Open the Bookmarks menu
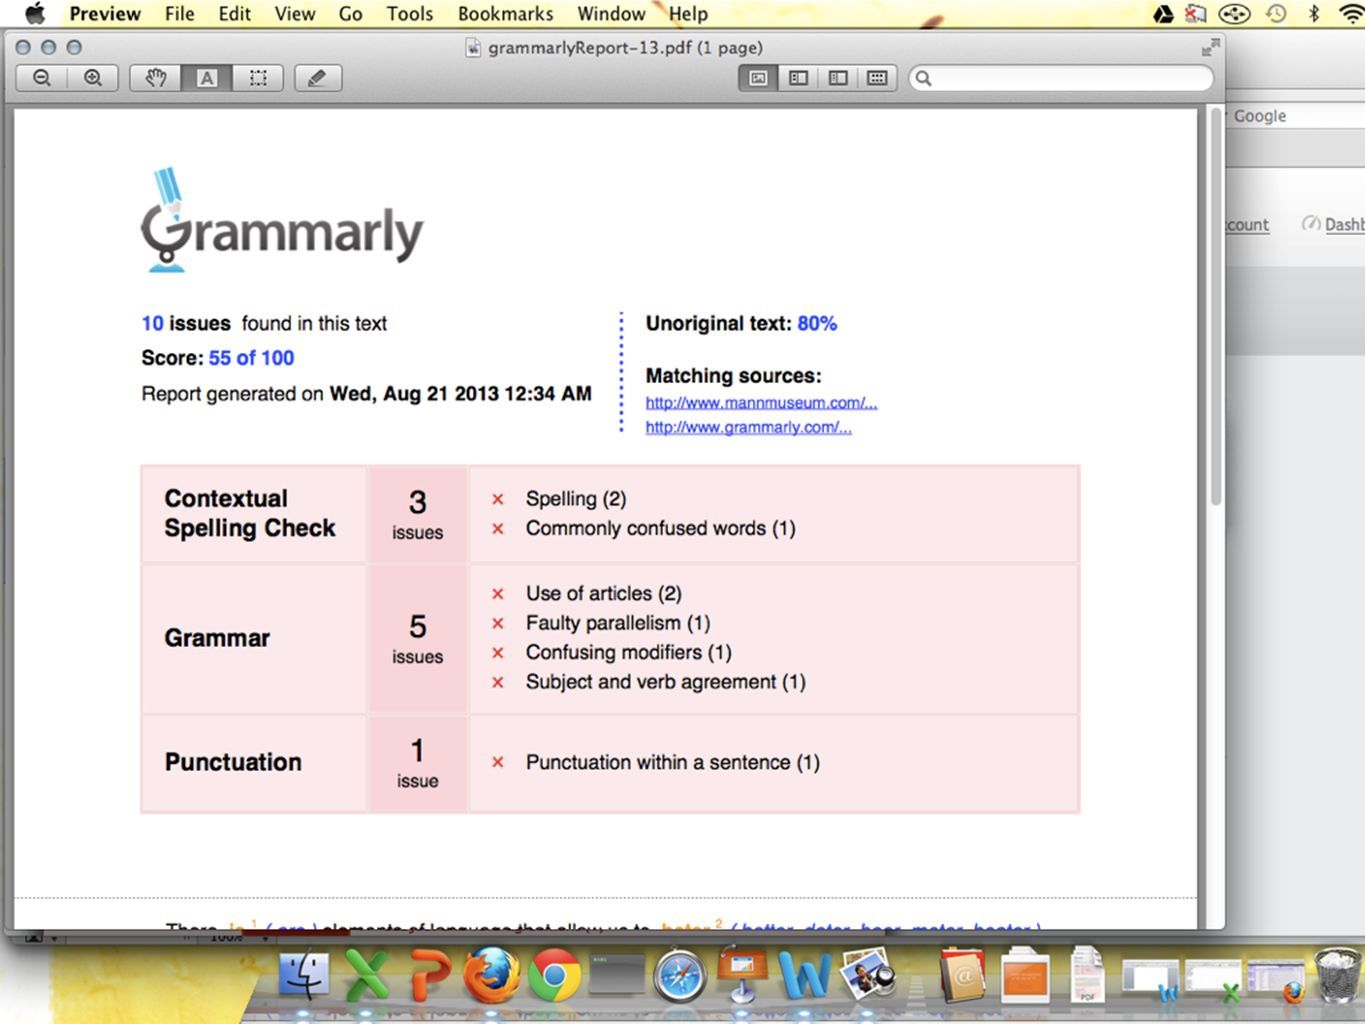Image resolution: width=1365 pixels, height=1024 pixels. pyautogui.click(x=505, y=14)
